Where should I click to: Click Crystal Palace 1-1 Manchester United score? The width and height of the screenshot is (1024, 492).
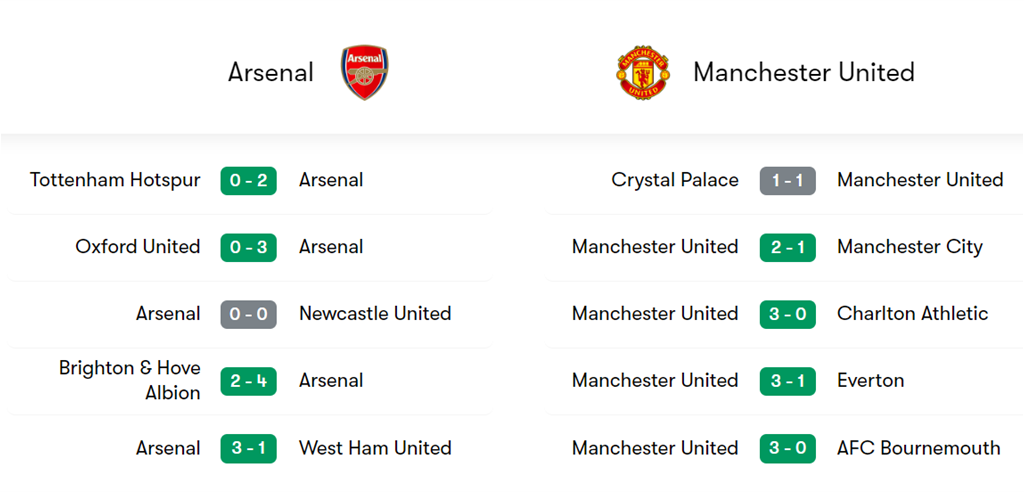787,180
